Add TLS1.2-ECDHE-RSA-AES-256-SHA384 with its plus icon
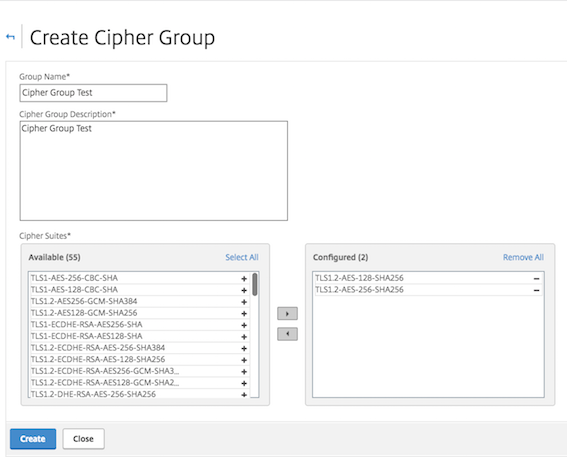567x457 pixels. (244, 348)
